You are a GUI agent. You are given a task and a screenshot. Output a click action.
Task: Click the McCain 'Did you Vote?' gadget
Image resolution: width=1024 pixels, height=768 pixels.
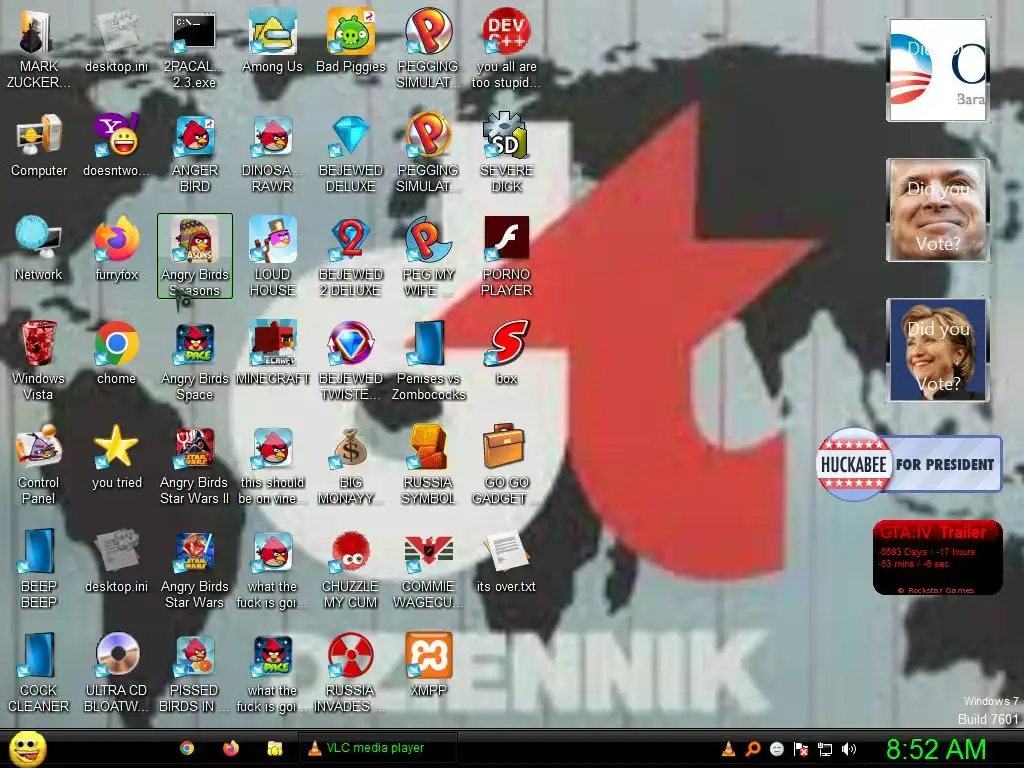click(x=937, y=210)
